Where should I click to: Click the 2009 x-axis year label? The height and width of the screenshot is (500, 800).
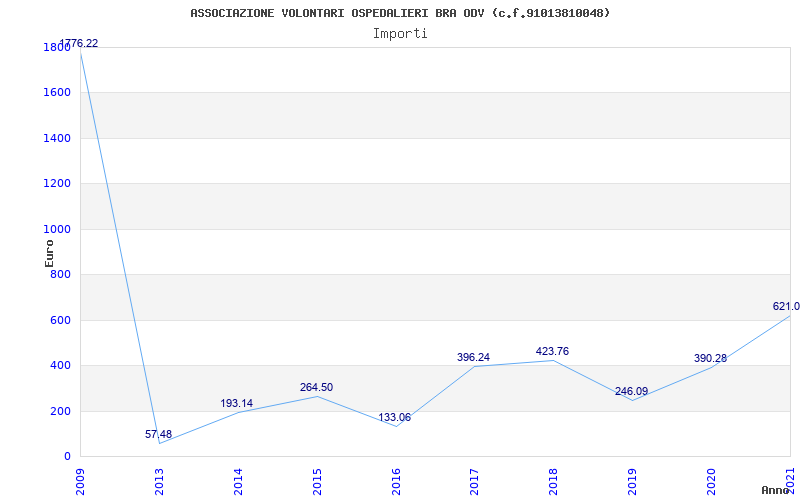pos(80,482)
